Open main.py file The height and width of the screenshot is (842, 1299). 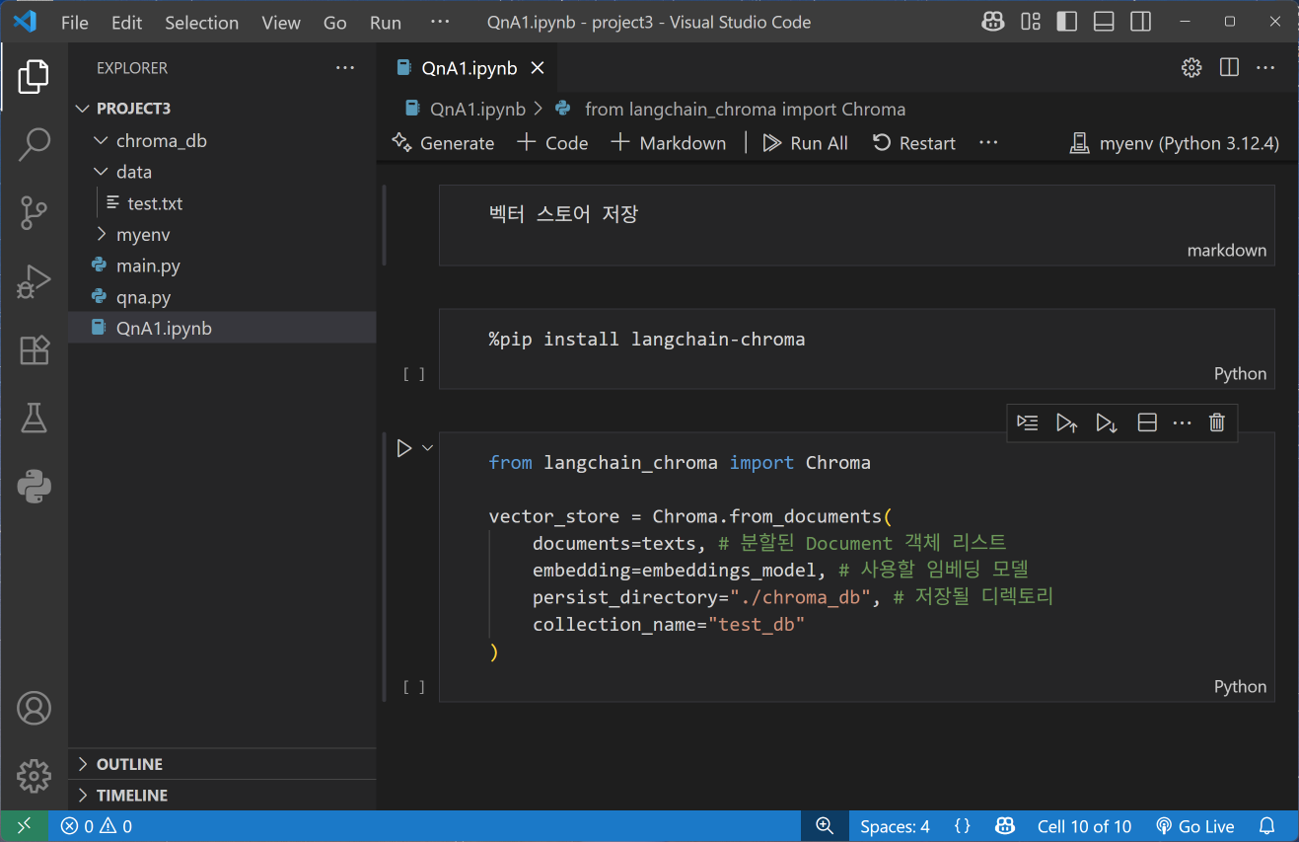[x=222, y=265]
